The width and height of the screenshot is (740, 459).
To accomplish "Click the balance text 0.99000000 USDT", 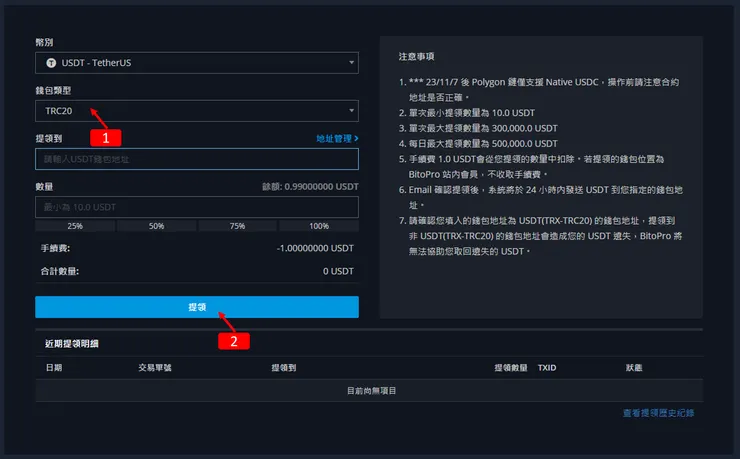I will pos(321,187).
